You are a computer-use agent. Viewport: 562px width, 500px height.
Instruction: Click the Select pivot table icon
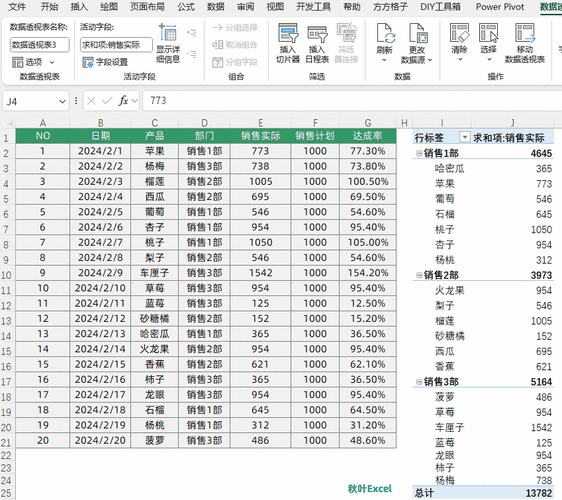tap(489, 33)
